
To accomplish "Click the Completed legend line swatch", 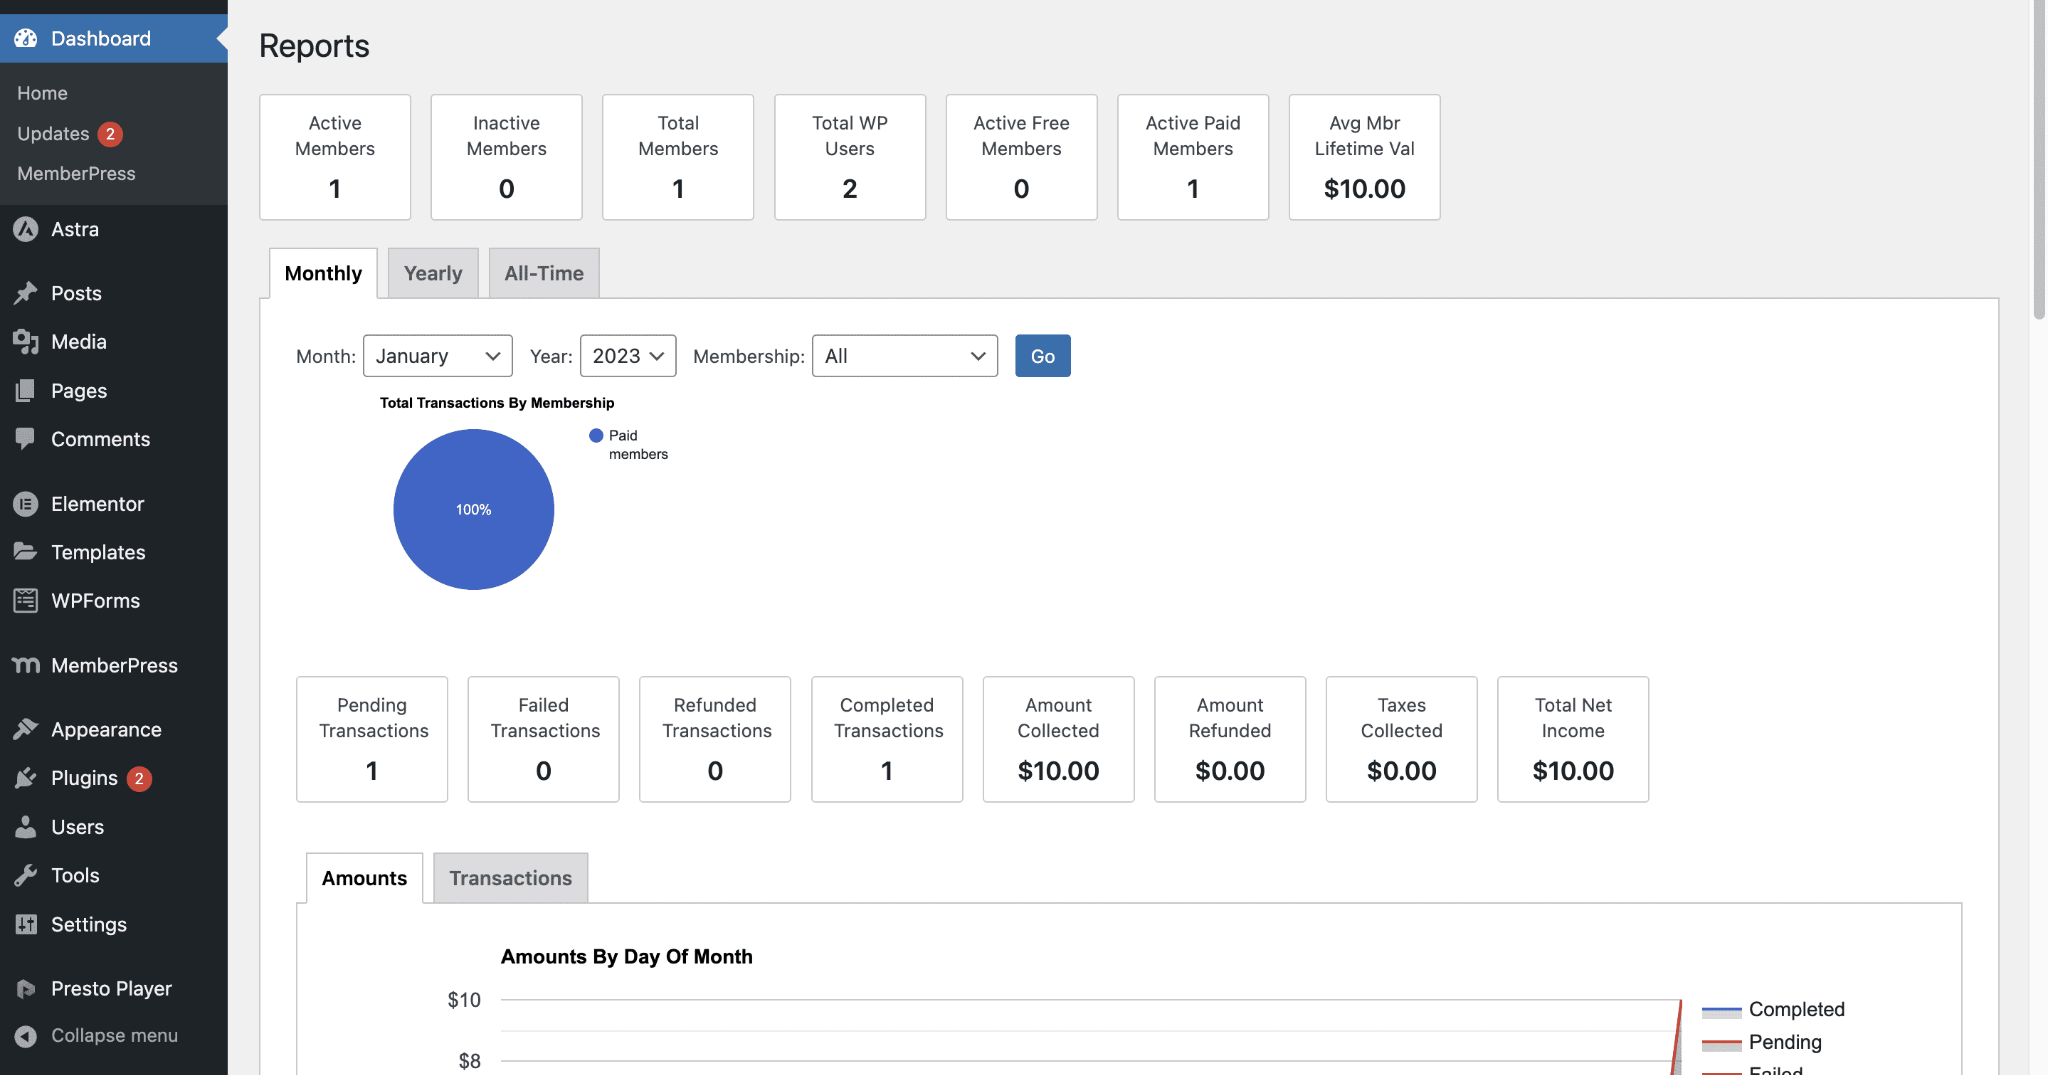I will click(x=1721, y=1011).
